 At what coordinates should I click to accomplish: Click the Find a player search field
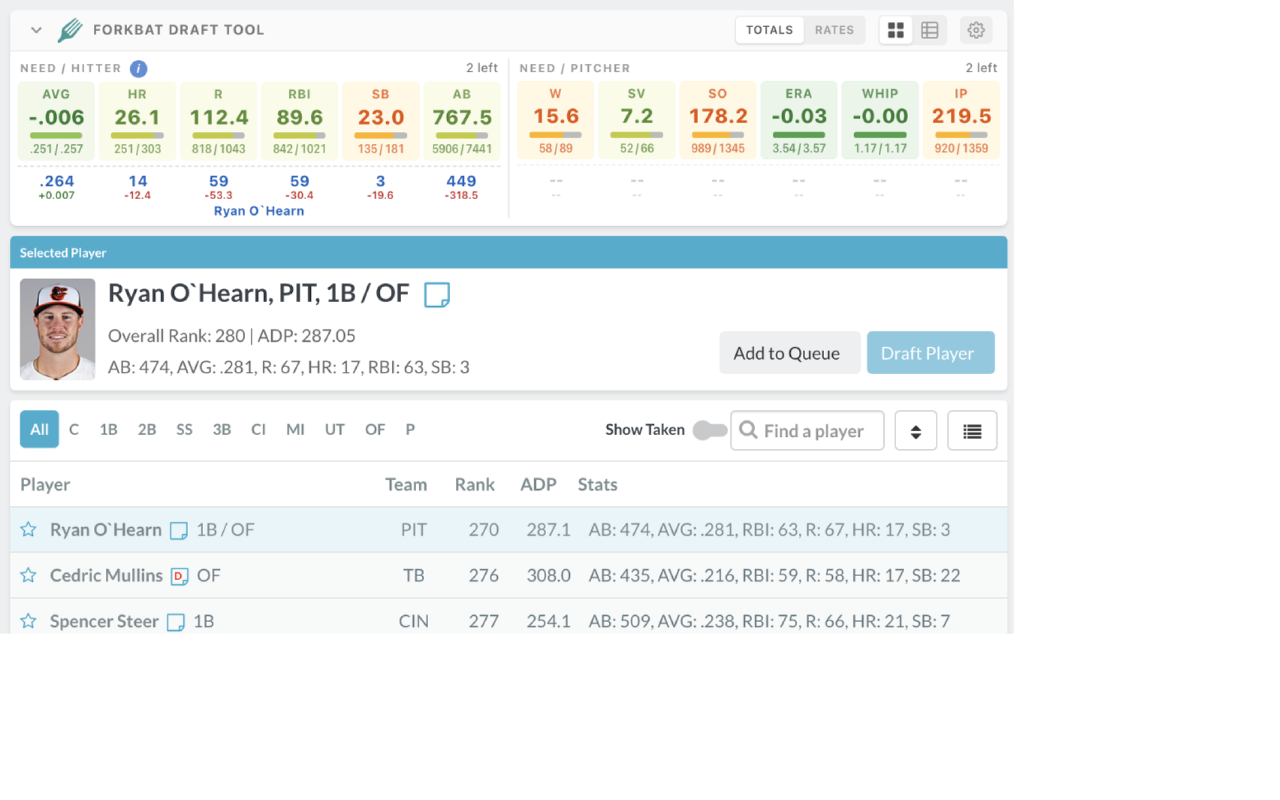pyautogui.click(x=807, y=431)
